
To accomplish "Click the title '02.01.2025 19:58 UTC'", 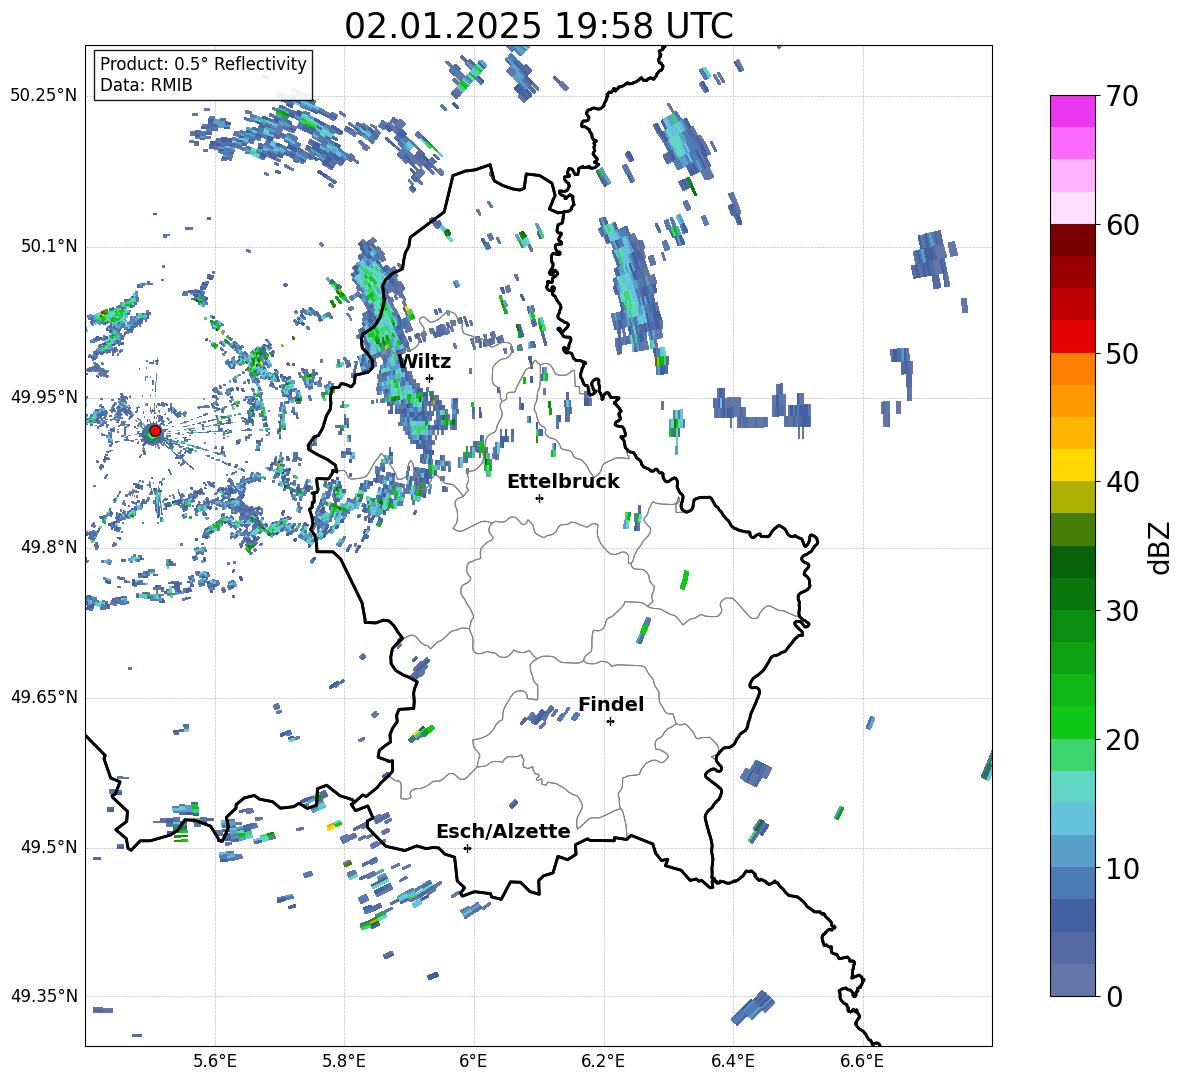I will pos(538,26).
